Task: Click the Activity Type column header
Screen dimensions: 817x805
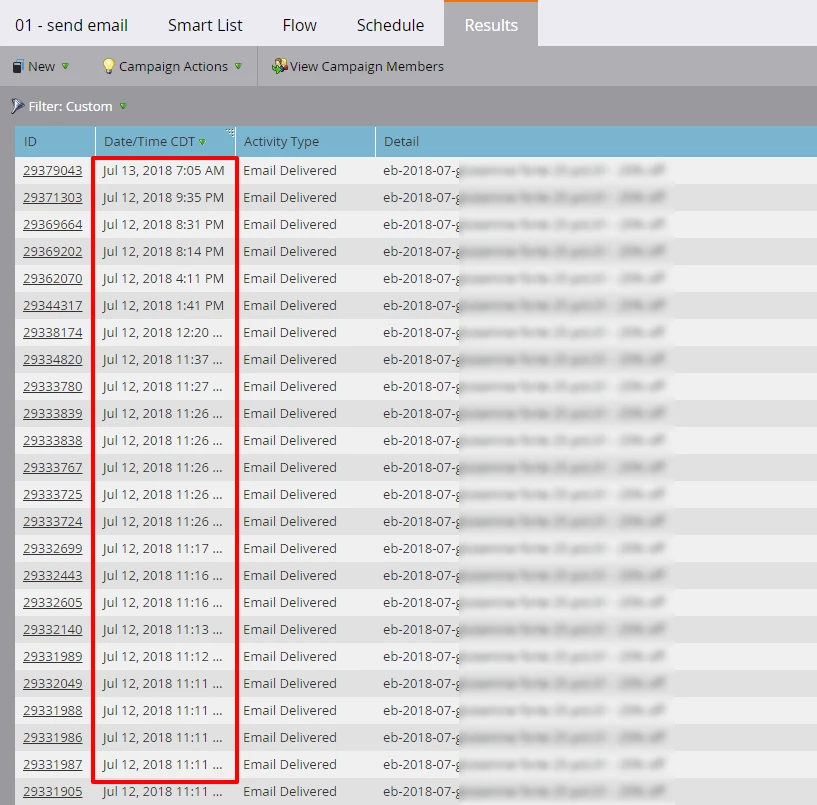Action: (x=305, y=142)
